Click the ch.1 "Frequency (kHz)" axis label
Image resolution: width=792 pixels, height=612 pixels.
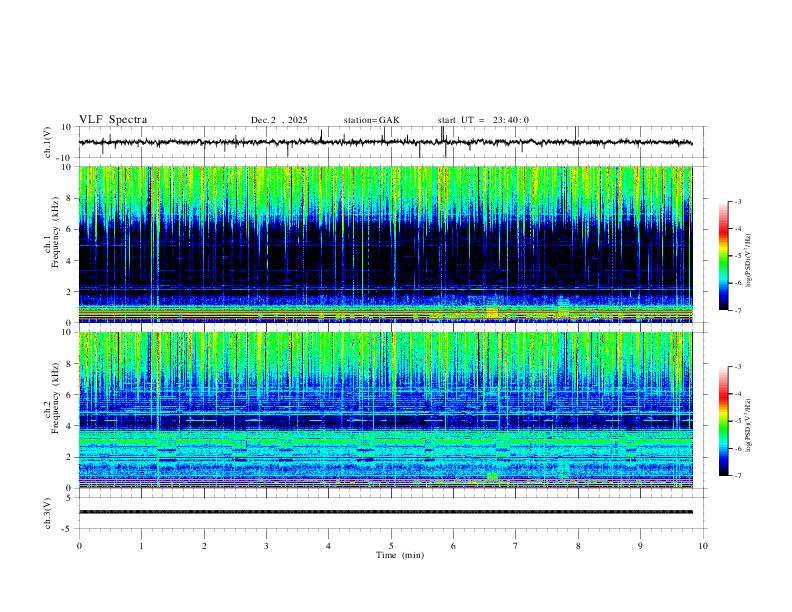tap(55, 232)
